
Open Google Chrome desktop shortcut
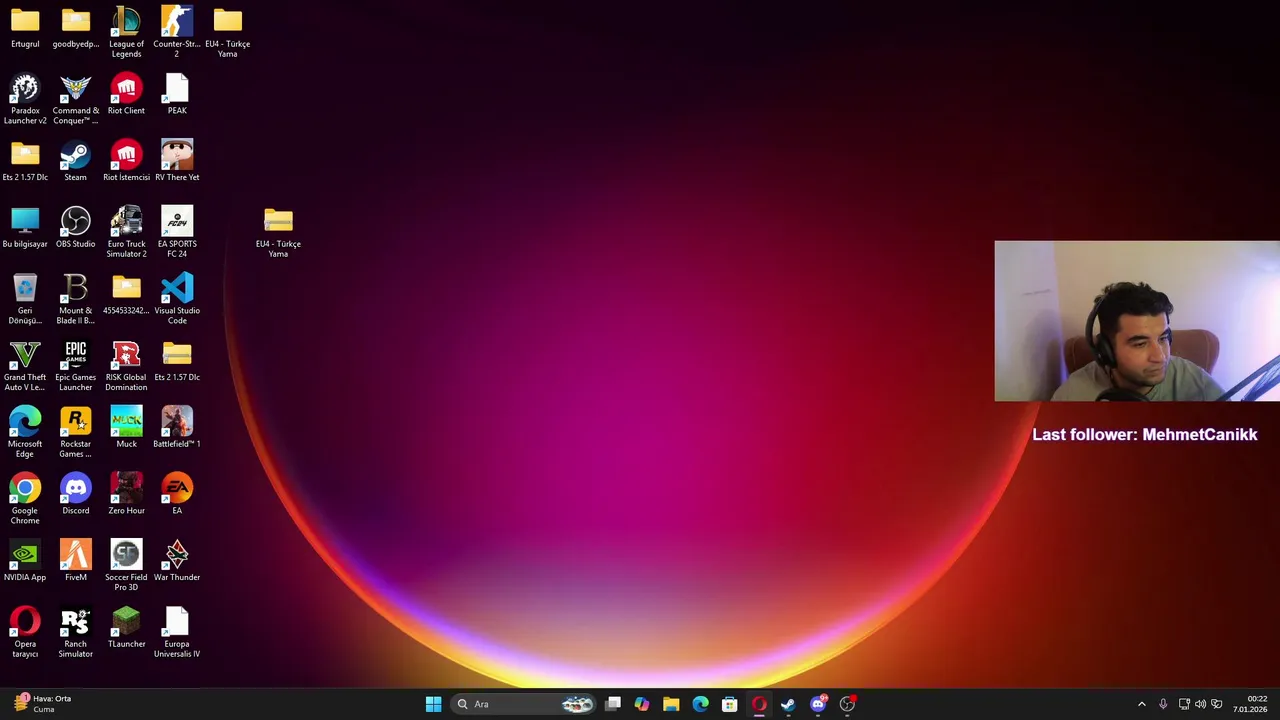point(25,499)
